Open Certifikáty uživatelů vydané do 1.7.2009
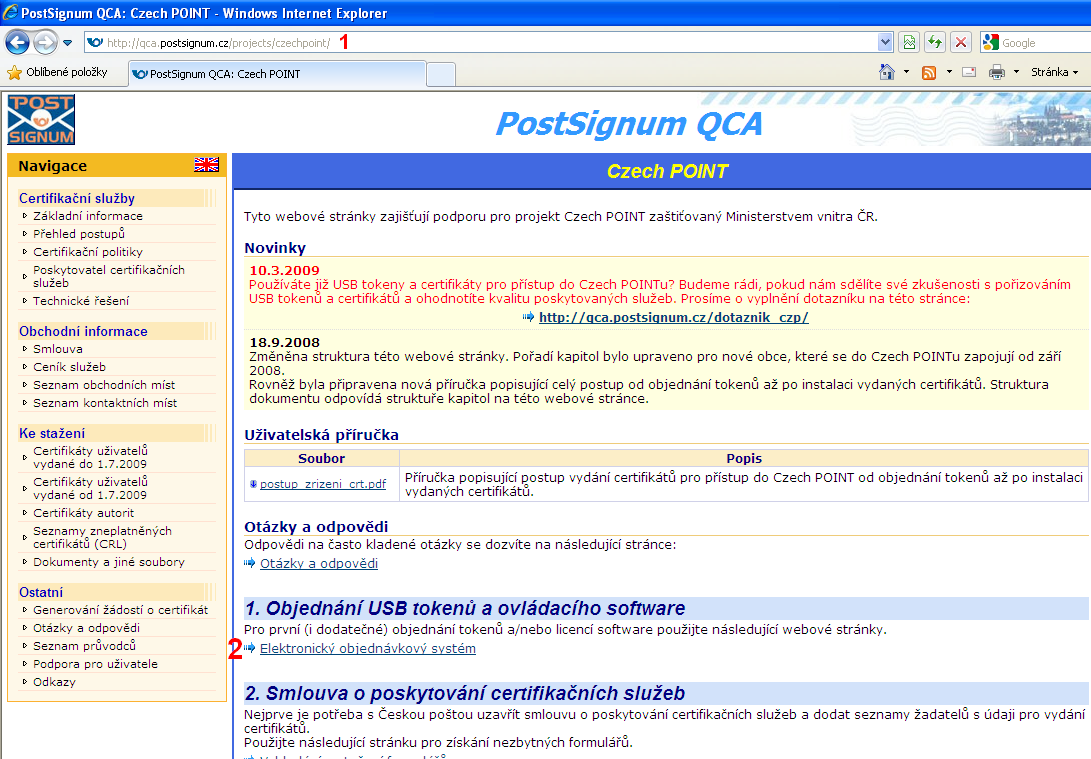The height and width of the screenshot is (759, 1091). (90, 457)
